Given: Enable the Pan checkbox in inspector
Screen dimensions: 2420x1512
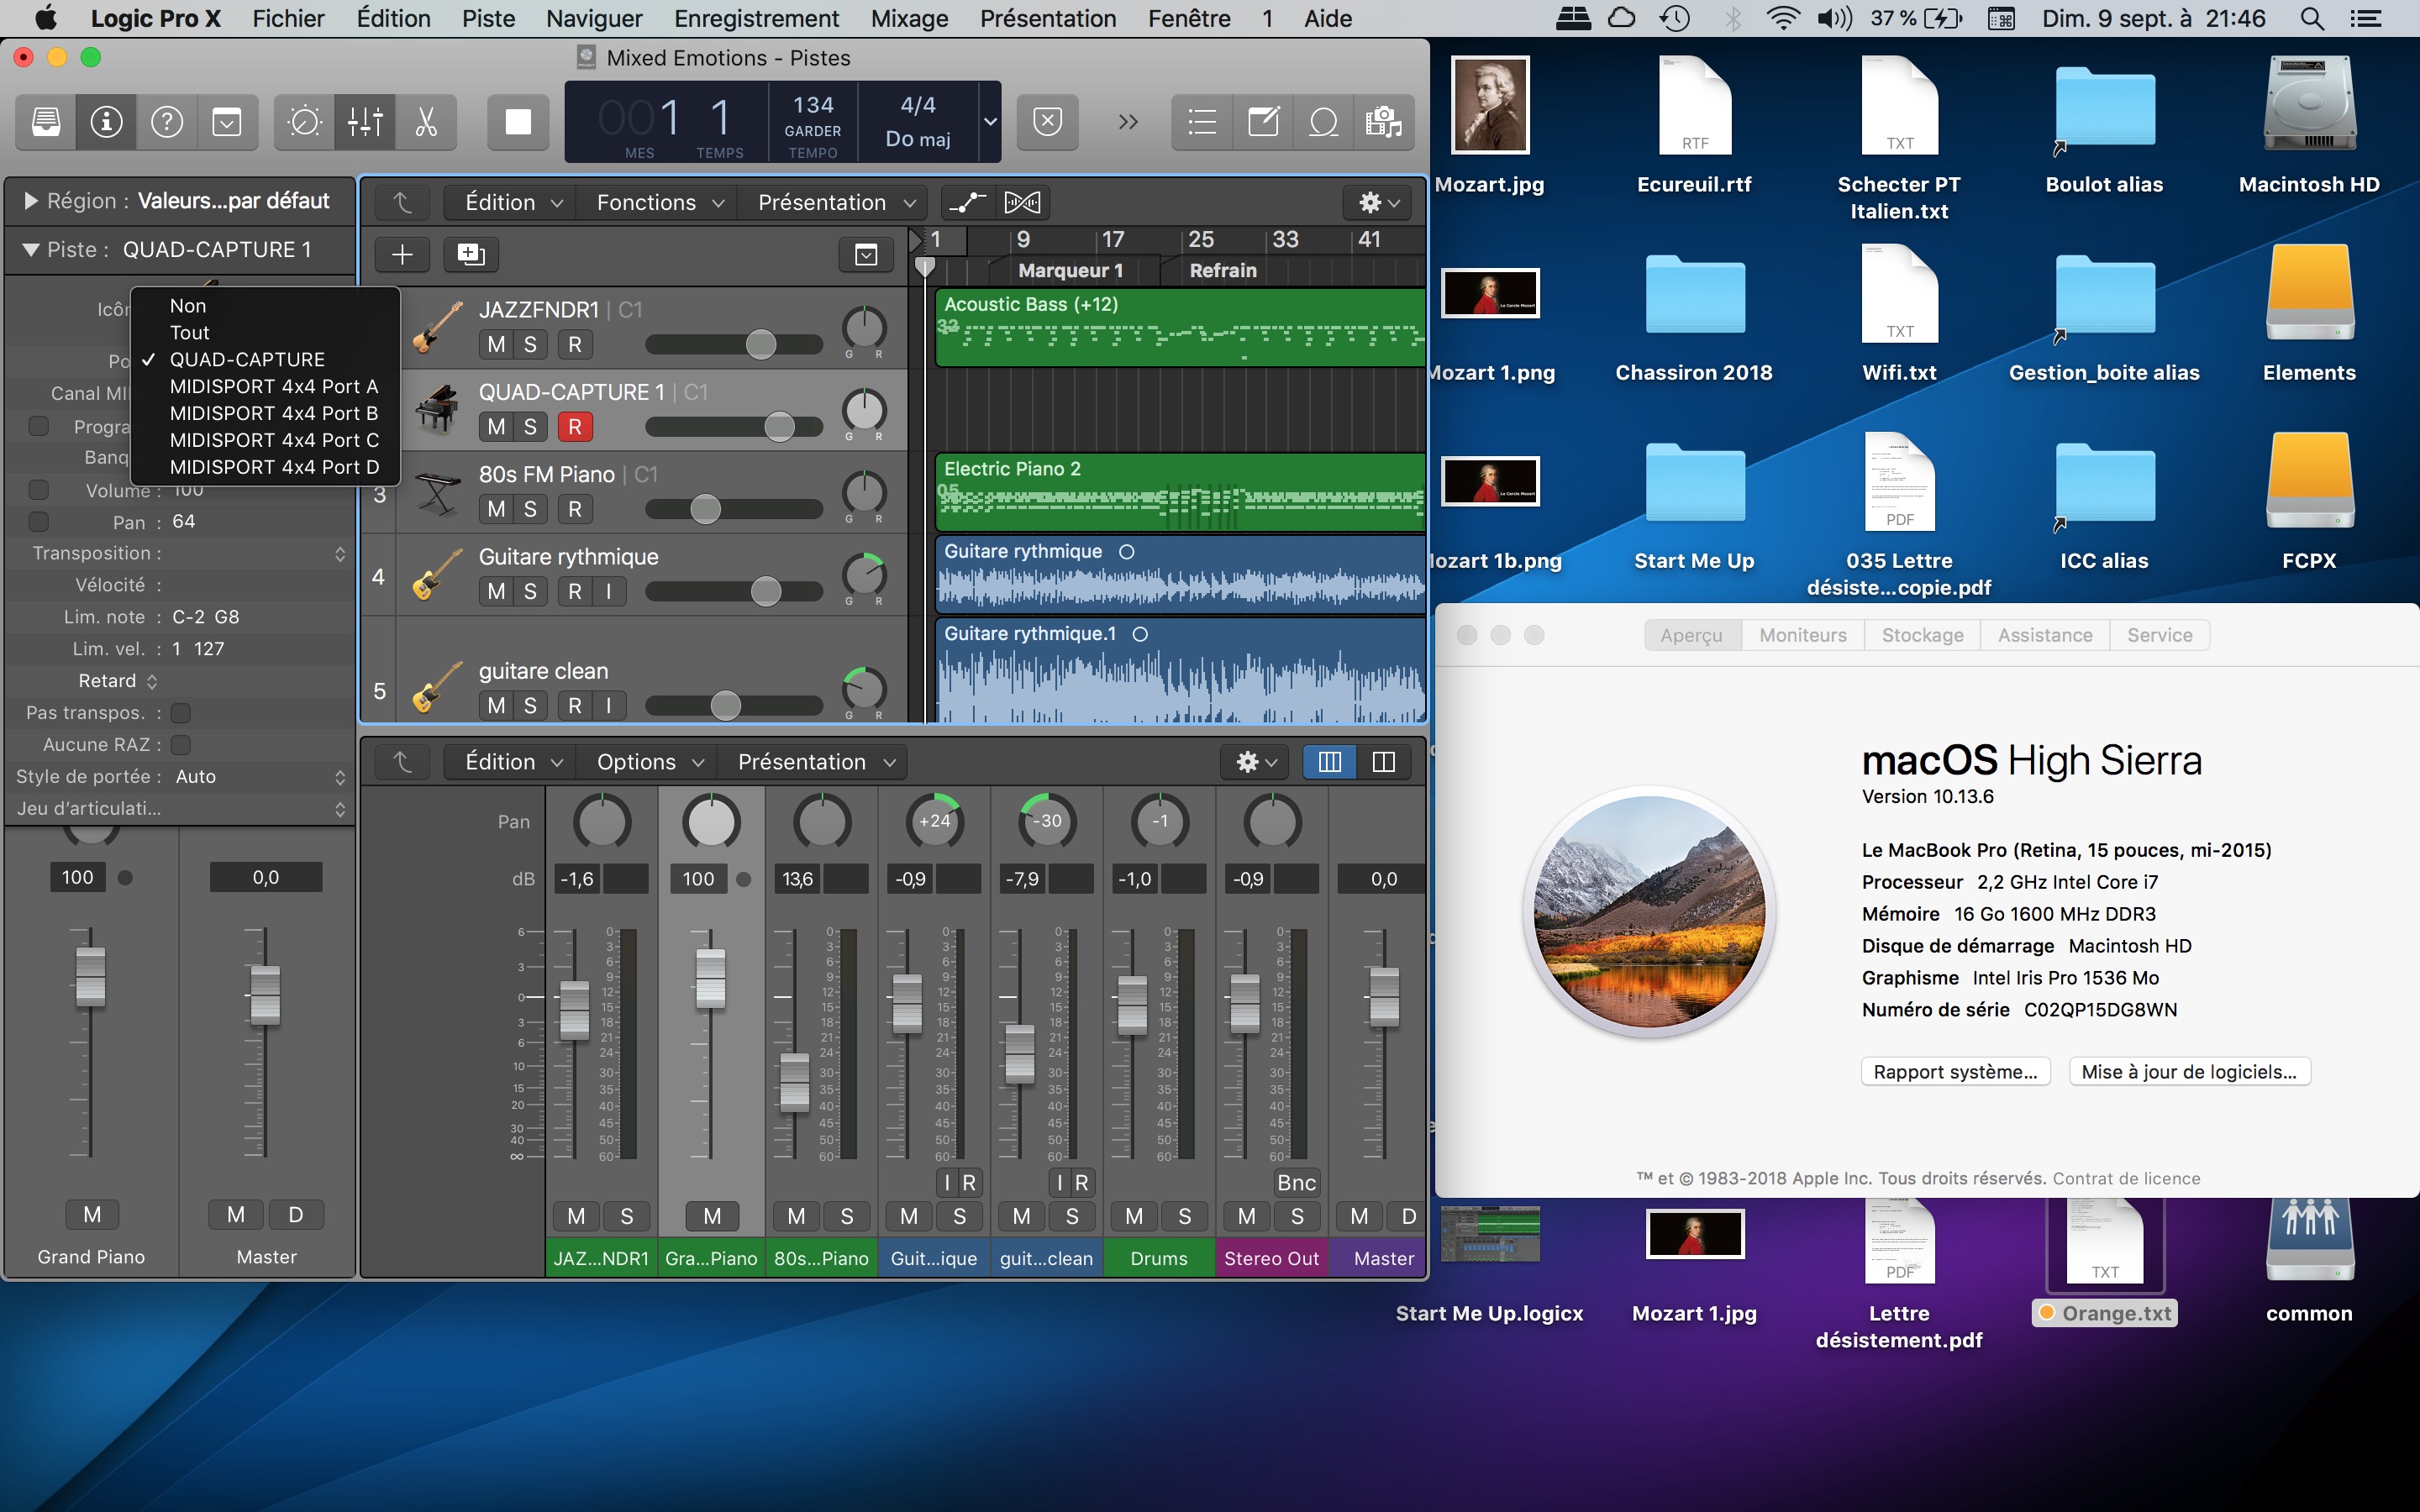Looking at the screenshot, I should [x=39, y=522].
